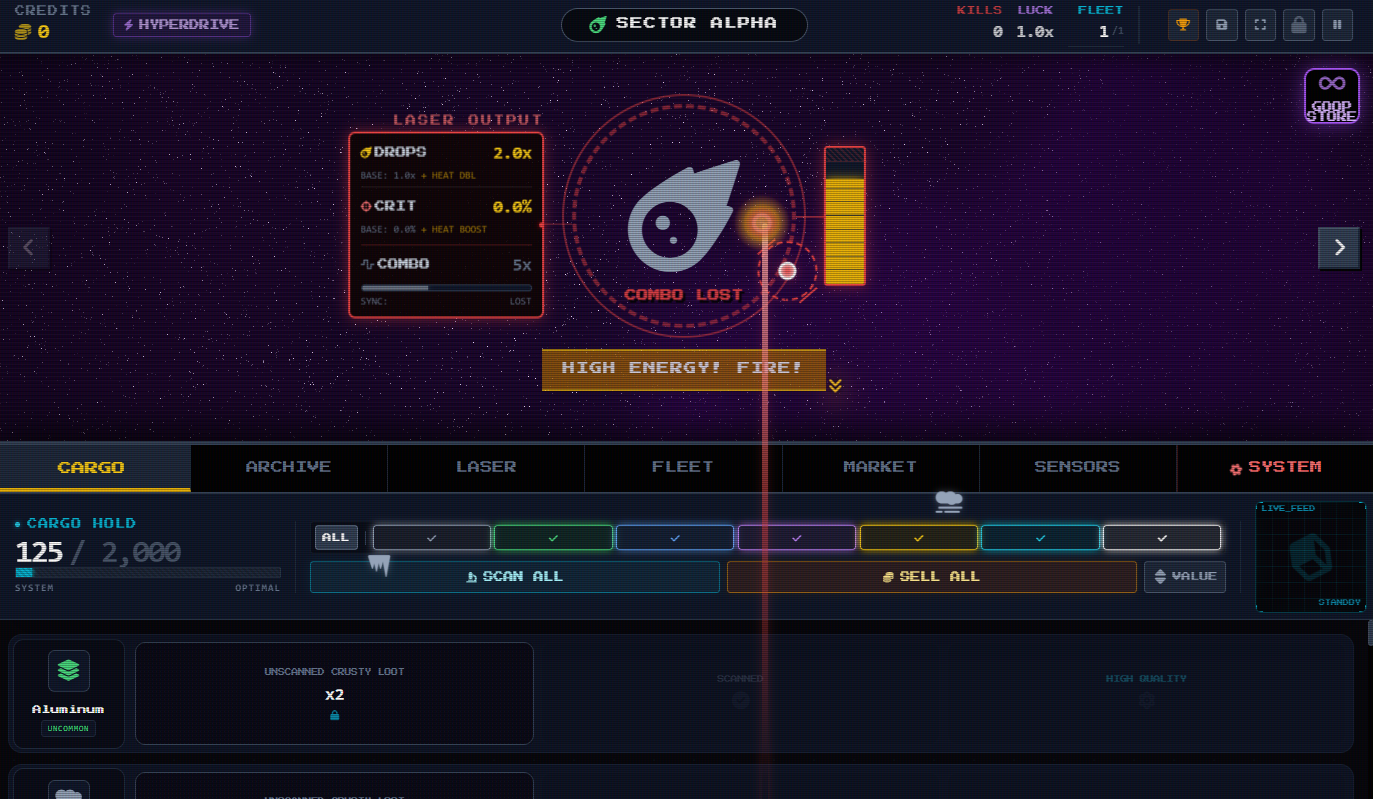Viewport: 1373px width, 799px height.
Task: Click the SELL ALL button
Action: coord(932,577)
